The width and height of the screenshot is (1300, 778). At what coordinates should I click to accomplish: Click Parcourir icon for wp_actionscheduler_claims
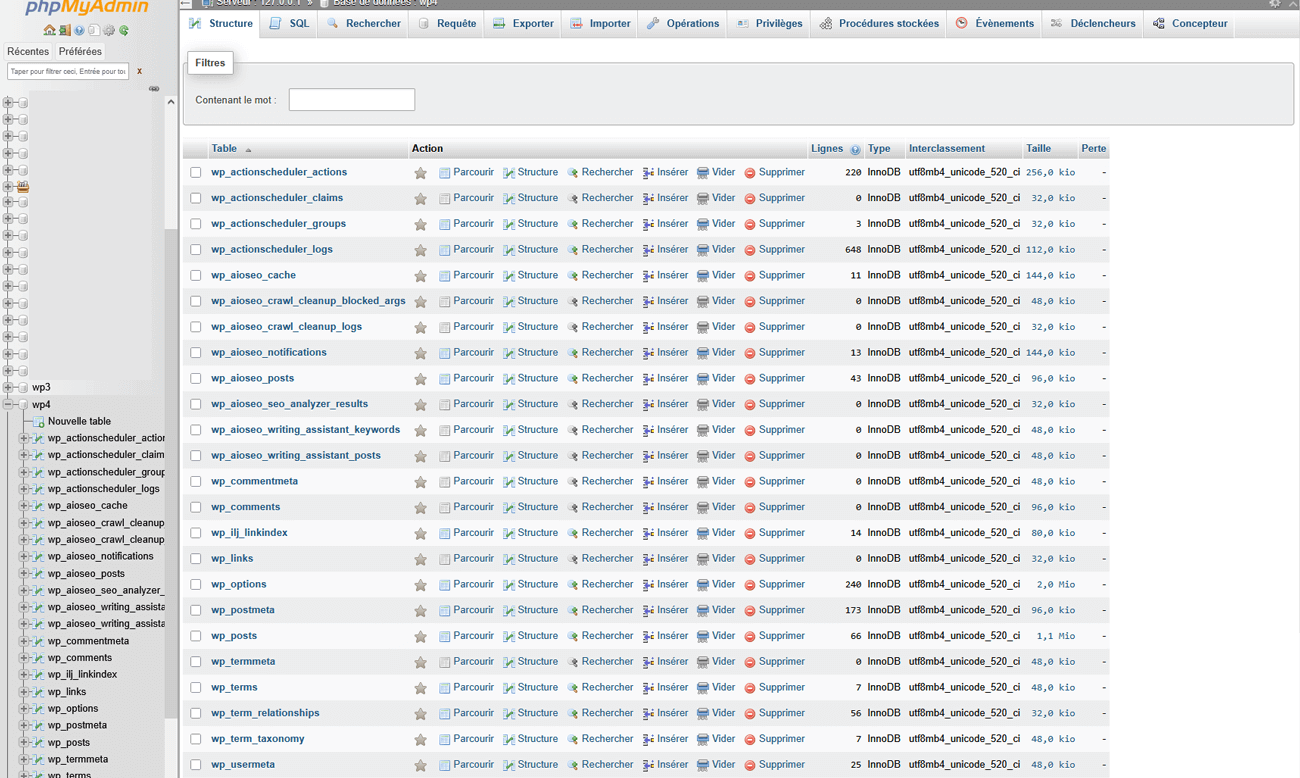pyautogui.click(x=445, y=199)
